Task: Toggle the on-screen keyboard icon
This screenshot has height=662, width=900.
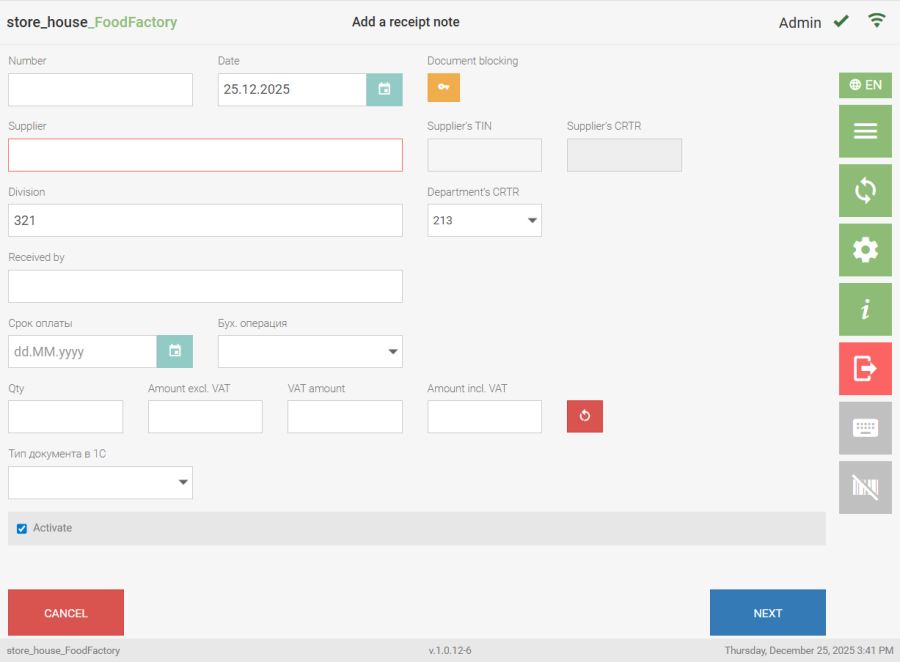Action: [865, 428]
